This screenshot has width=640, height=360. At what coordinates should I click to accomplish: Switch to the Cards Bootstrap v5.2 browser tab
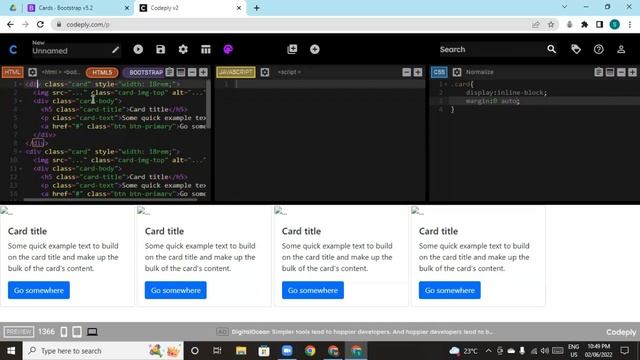point(78,8)
